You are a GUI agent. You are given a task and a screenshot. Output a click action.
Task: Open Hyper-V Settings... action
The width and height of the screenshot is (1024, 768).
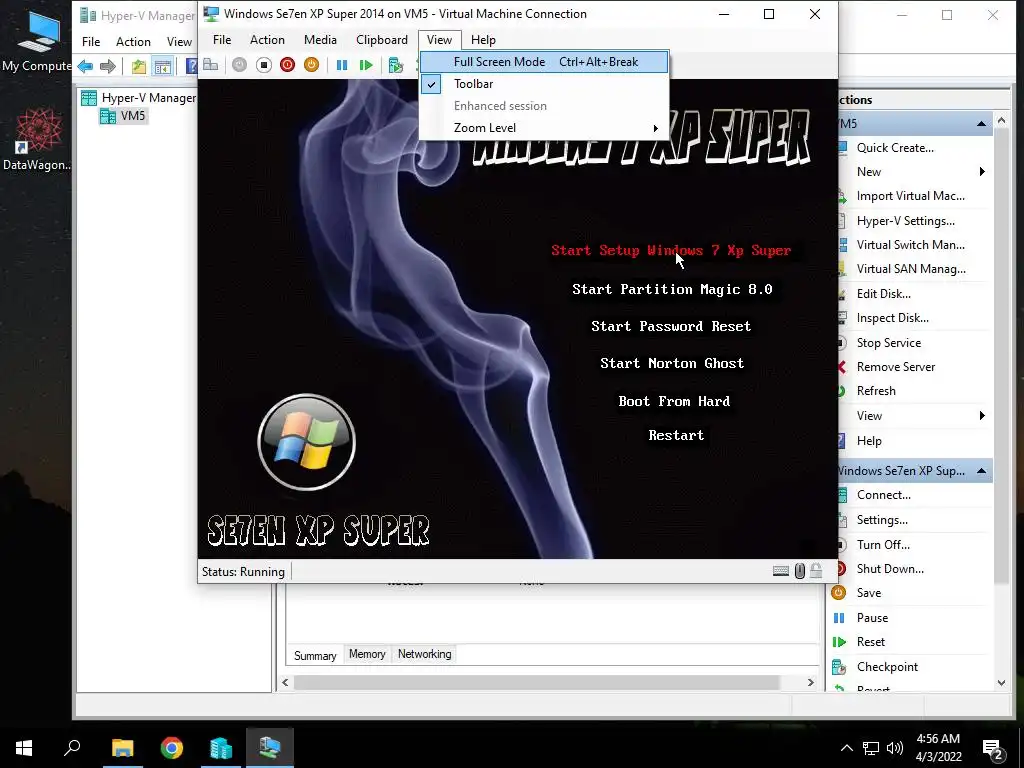[x=905, y=221]
